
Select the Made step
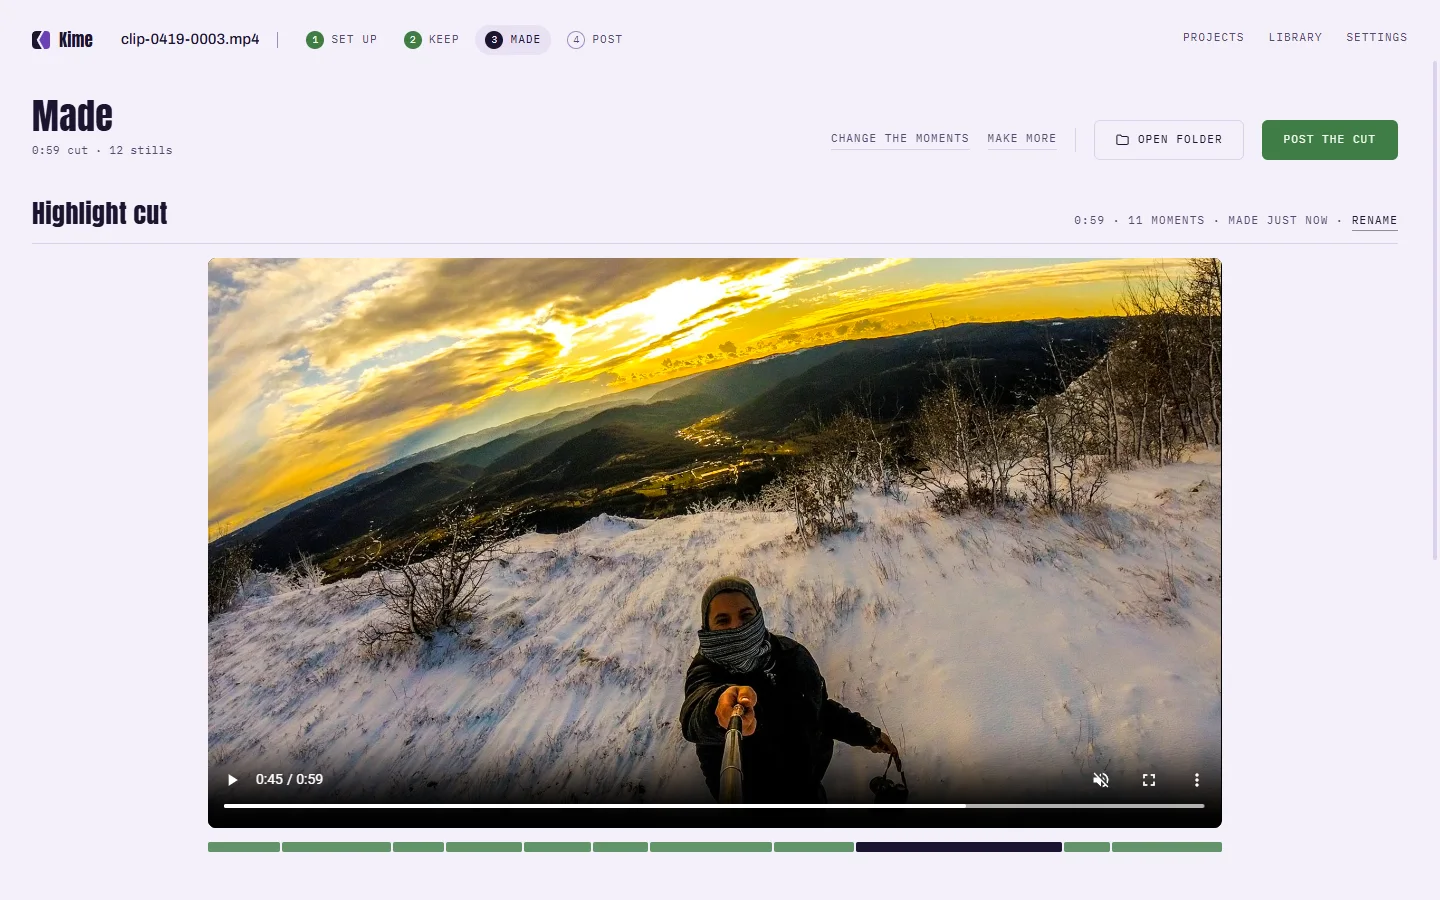(513, 40)
